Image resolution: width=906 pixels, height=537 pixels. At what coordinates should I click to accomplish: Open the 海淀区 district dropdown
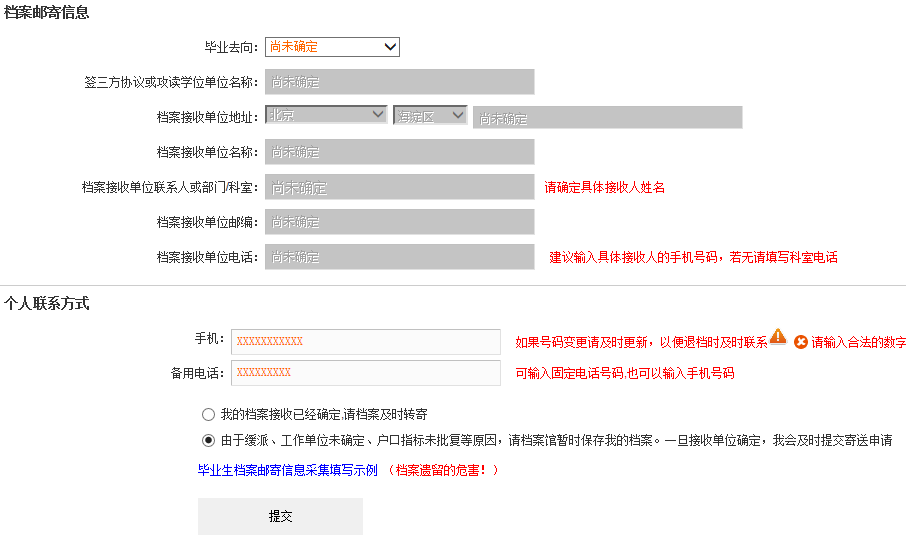(x=430, y=115)
